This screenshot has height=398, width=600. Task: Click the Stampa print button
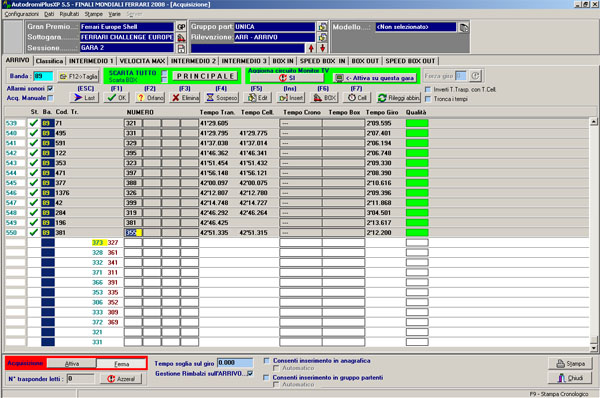click(x=570, y=364)
